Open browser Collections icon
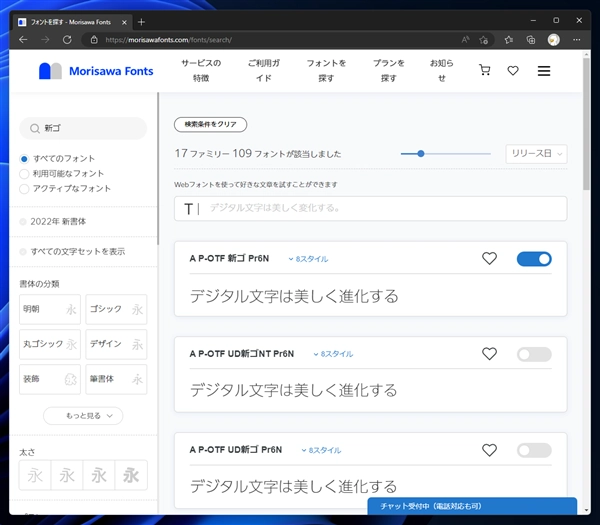 pyautogui.click(x=531, y=40)
